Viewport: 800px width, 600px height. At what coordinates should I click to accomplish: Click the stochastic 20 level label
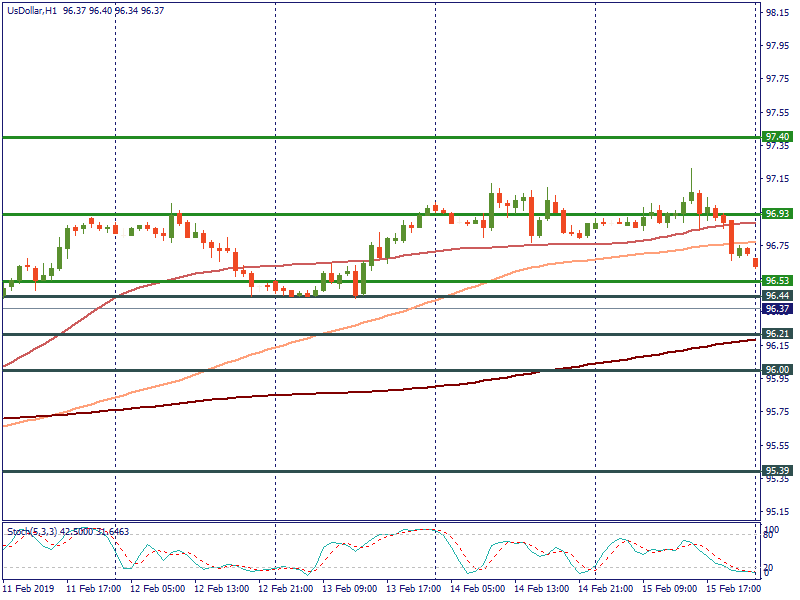(769, 568)
